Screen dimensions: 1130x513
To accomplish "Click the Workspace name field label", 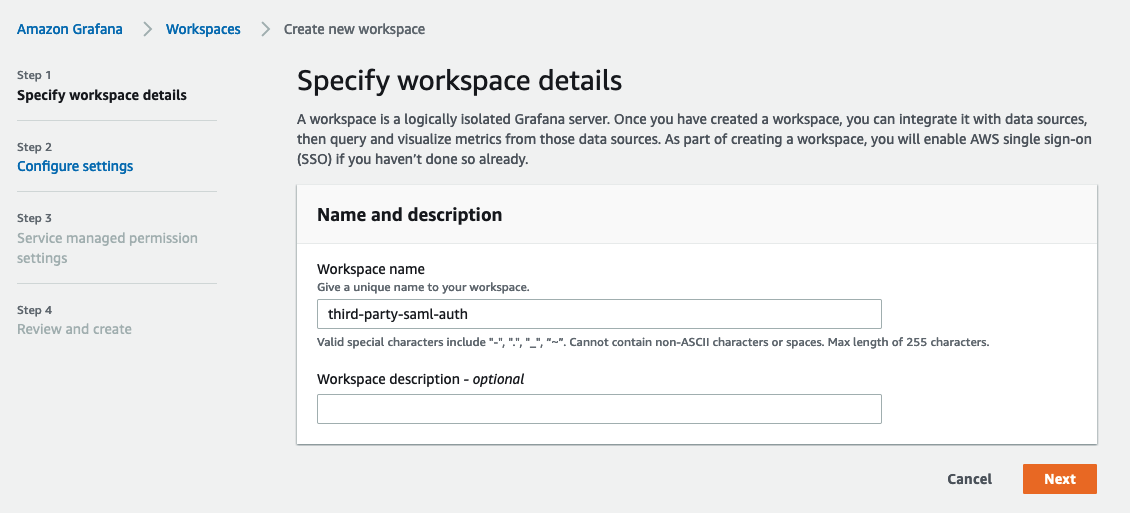I will (370, 269).
